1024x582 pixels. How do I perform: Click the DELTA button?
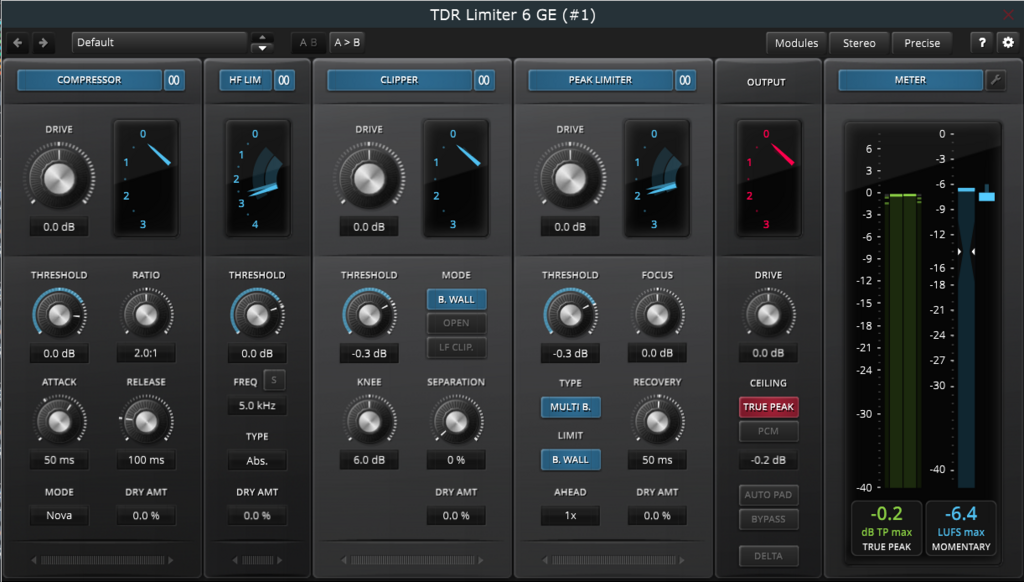click(x=768, y=556)
